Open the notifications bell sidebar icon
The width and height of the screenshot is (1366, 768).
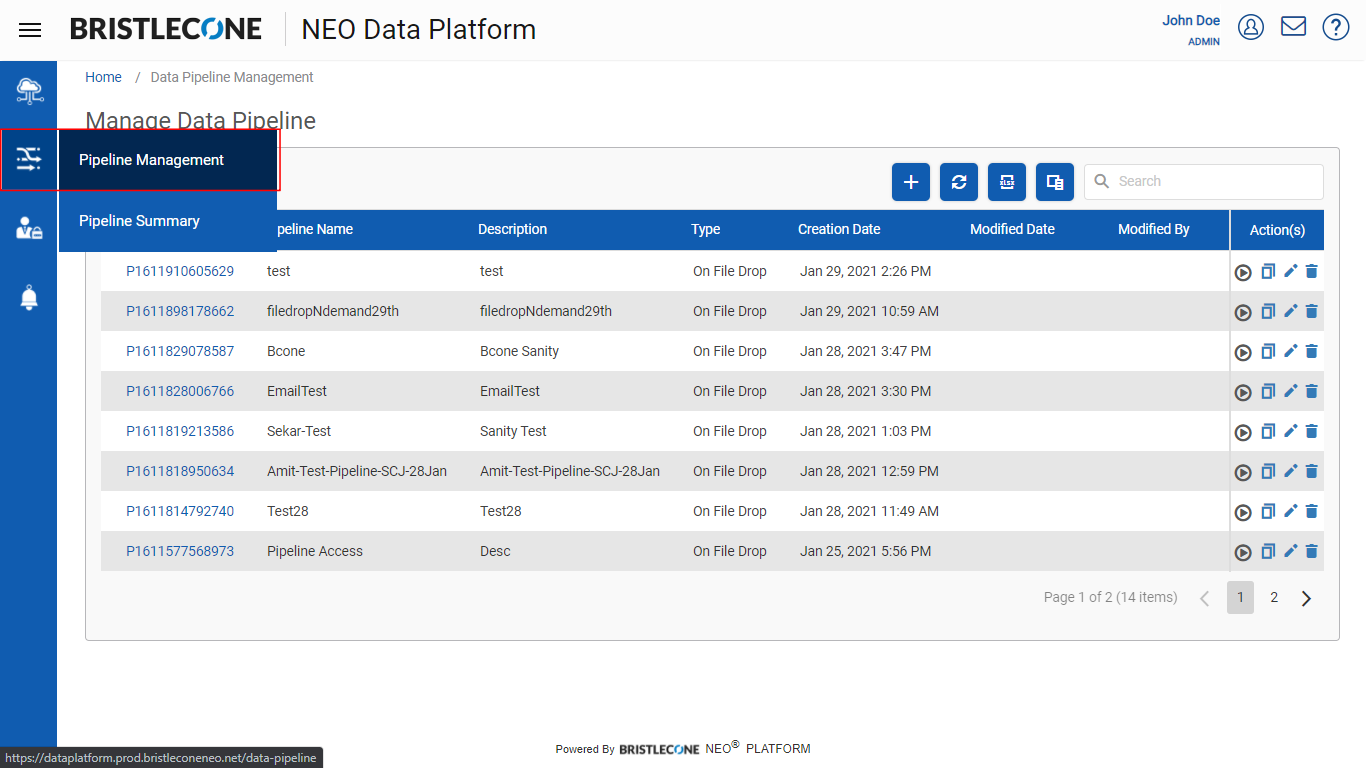tap(29, 297)
